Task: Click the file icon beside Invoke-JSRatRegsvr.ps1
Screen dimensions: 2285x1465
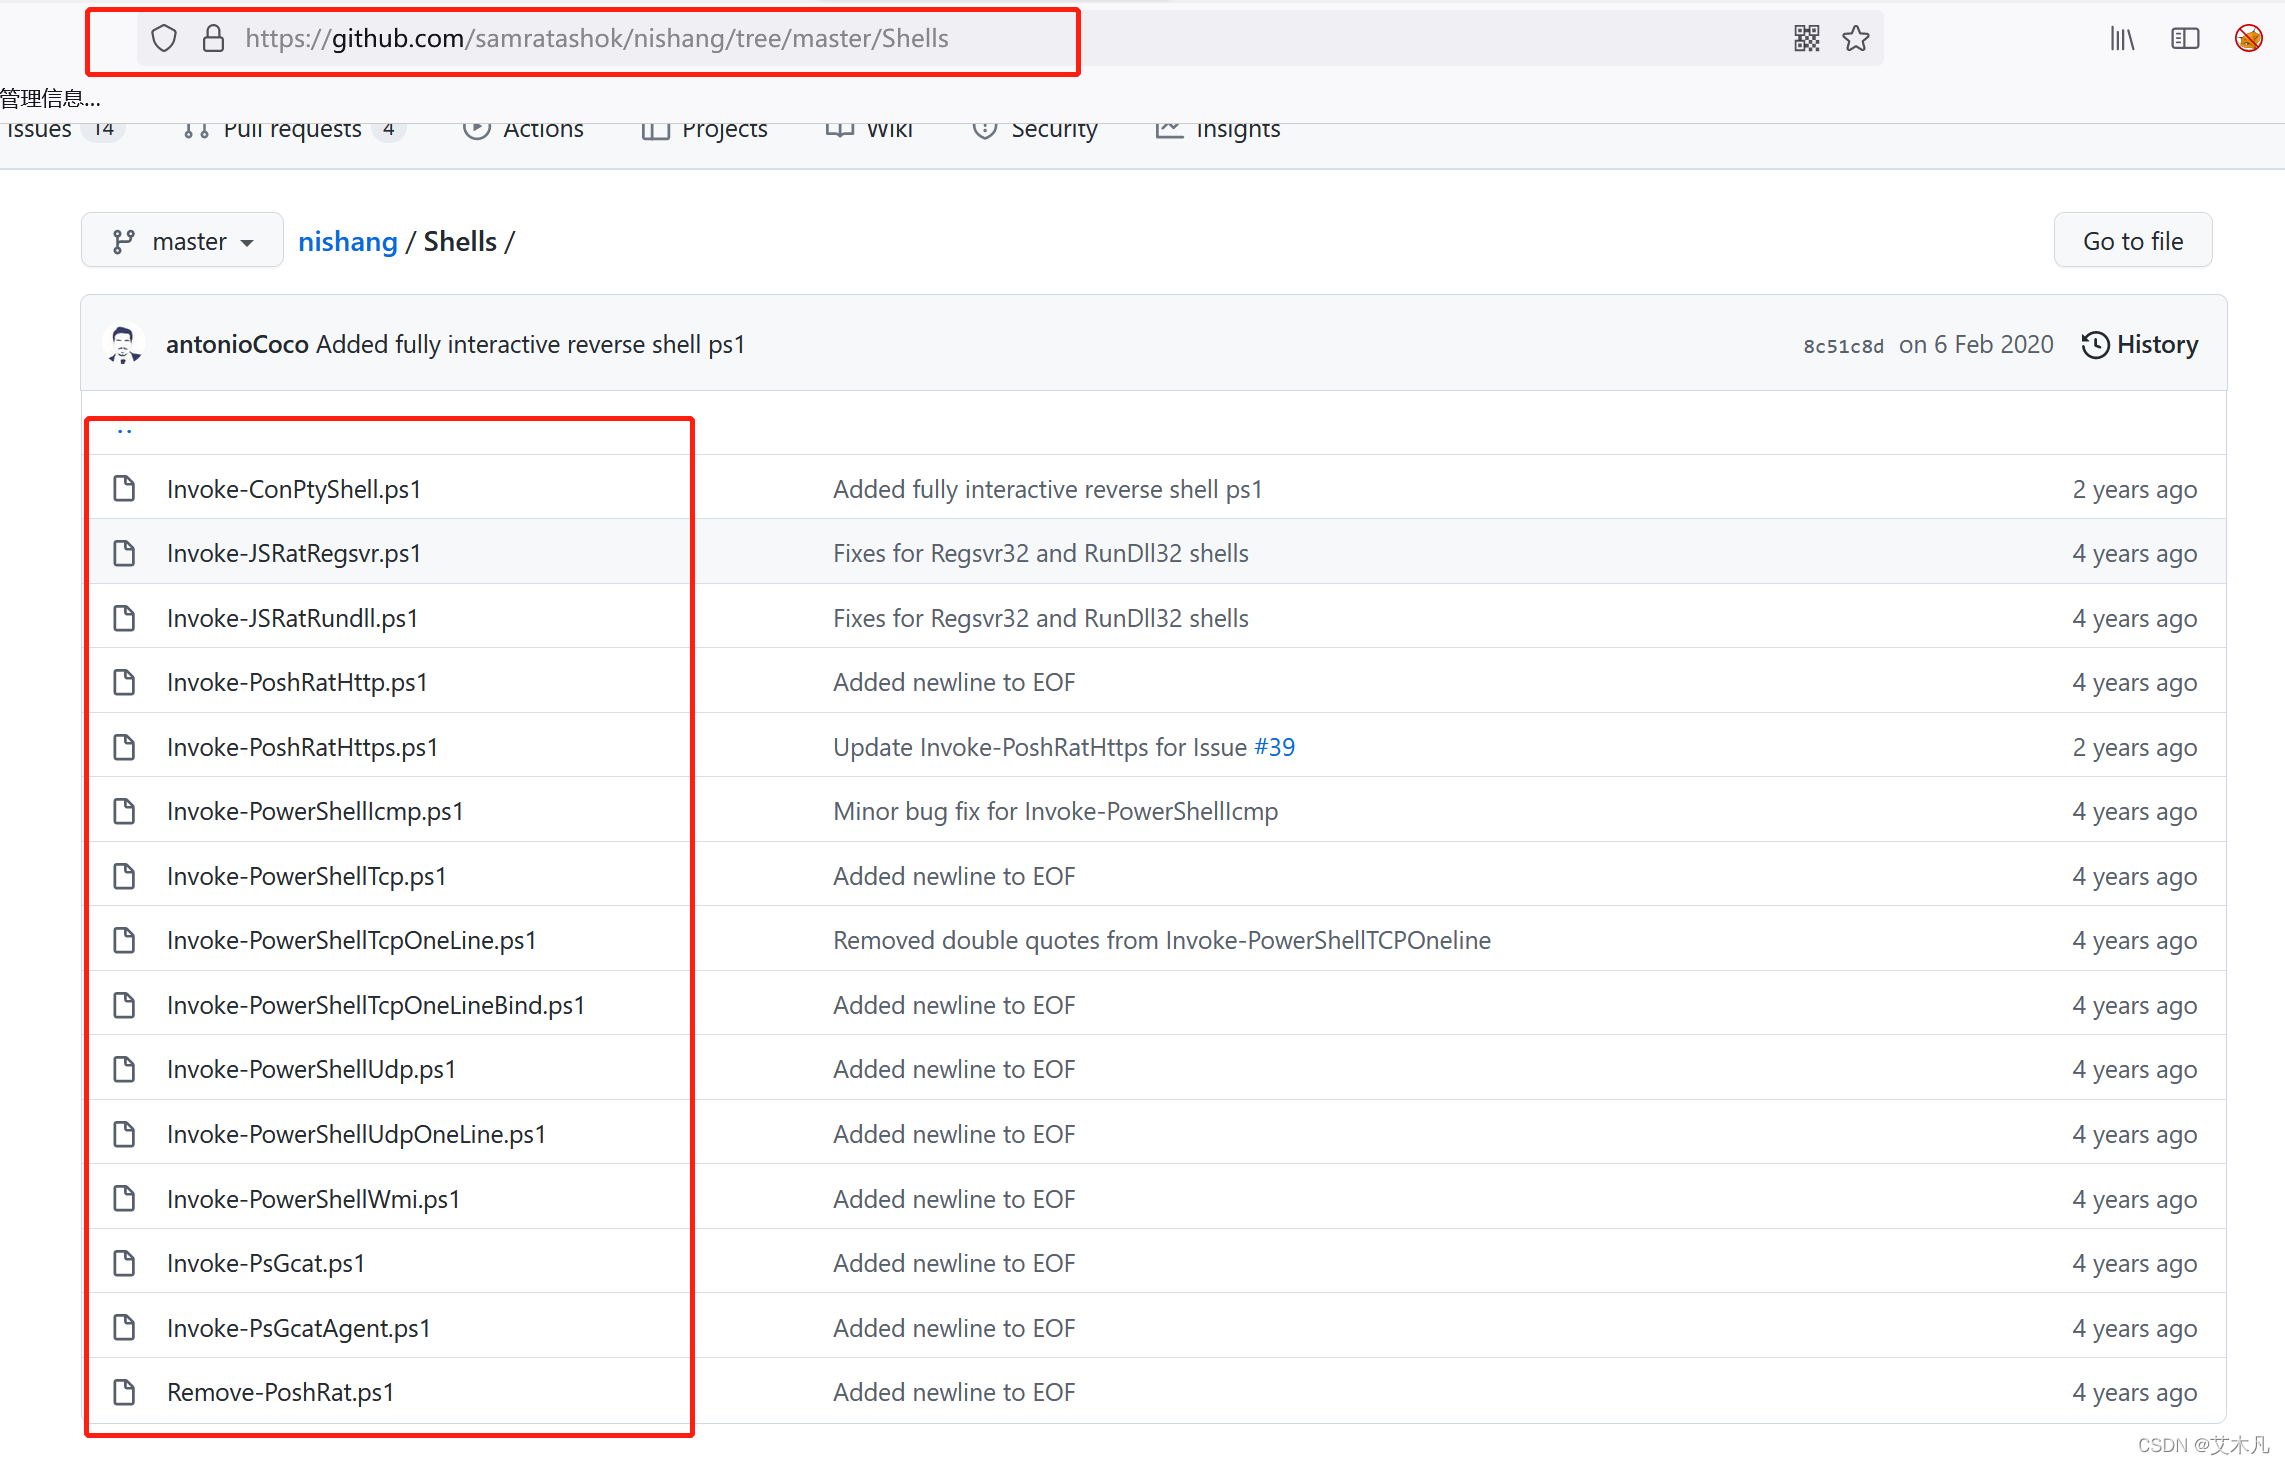Action: coord(124,553)
